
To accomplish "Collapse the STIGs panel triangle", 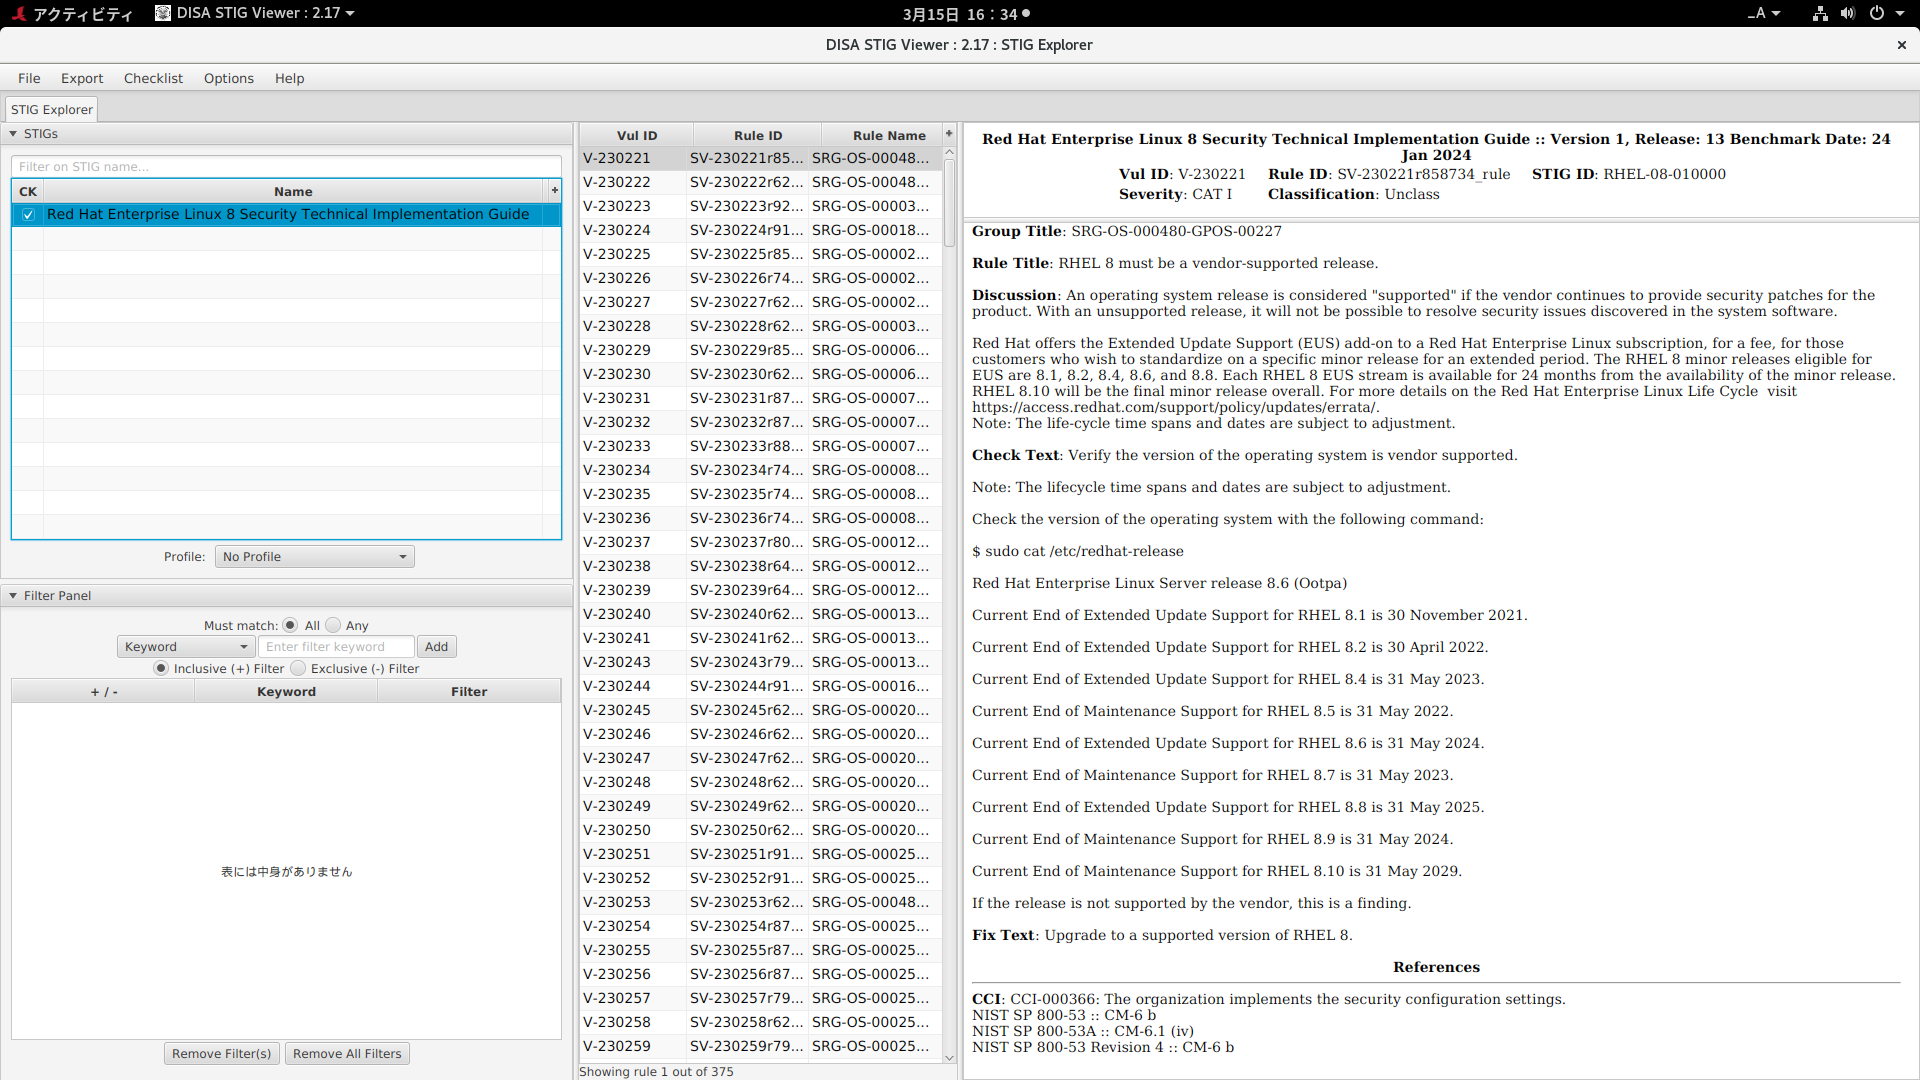I will coord(13,134).
